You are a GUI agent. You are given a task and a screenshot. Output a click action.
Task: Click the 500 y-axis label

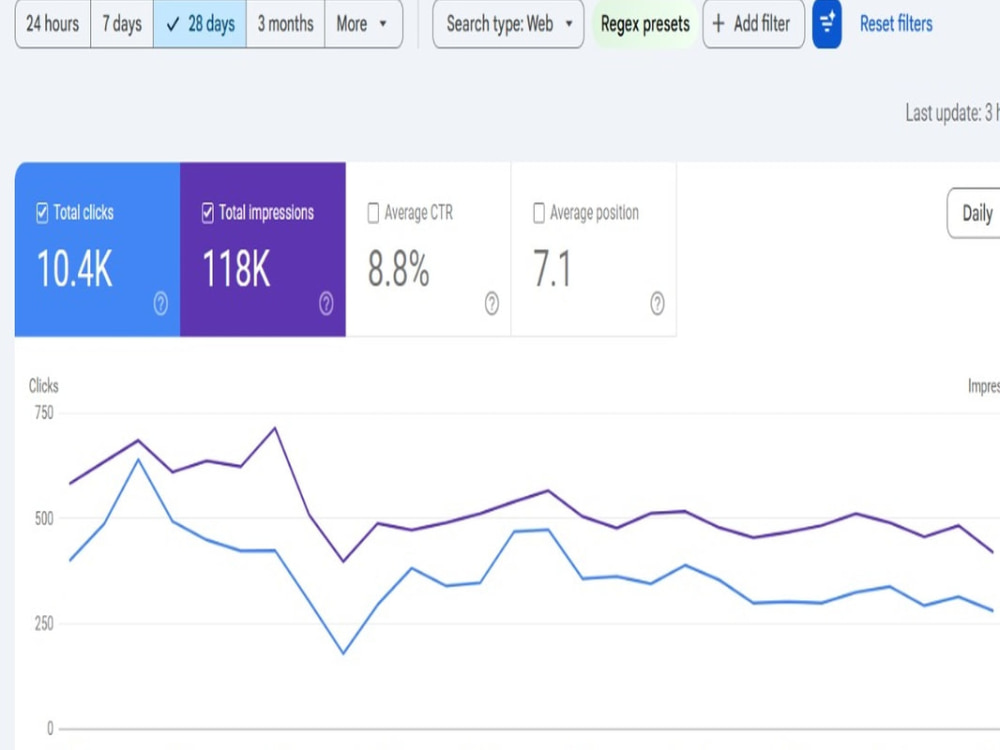[44, 518]
